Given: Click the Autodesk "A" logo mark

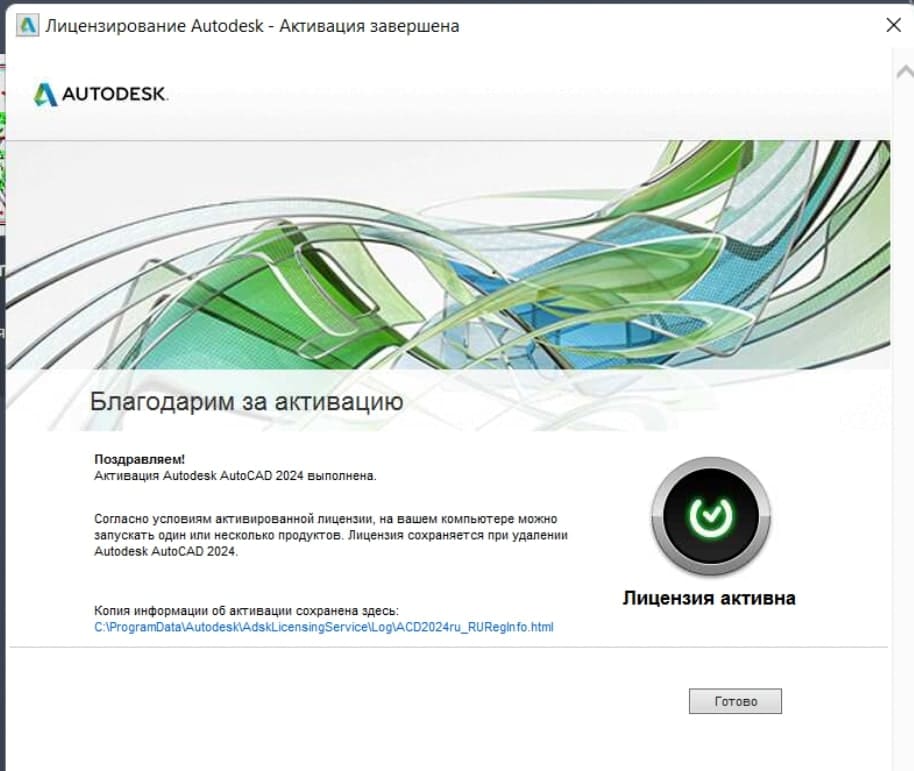Looking at the screenshot, I should coord(45,94).
